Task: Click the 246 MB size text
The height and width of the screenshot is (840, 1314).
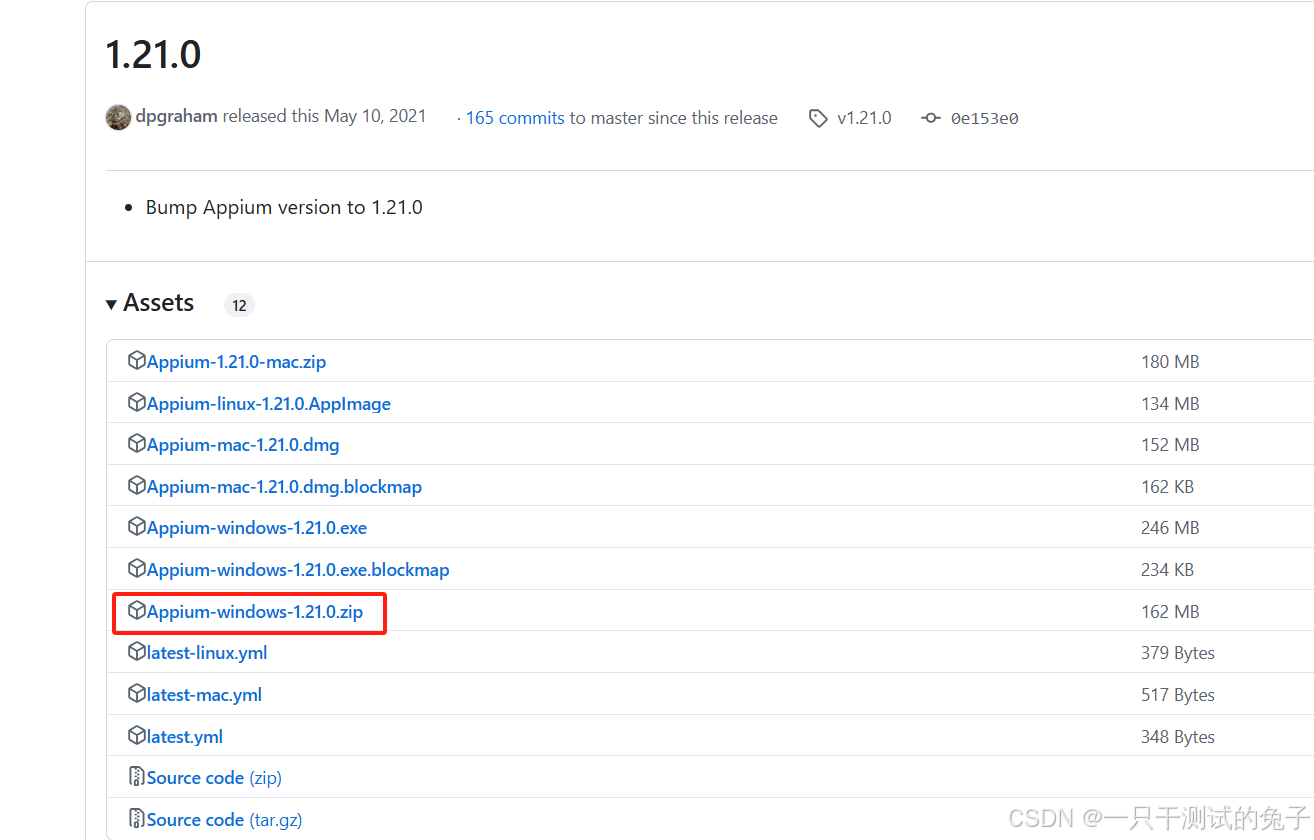Action: (1170, 528)
